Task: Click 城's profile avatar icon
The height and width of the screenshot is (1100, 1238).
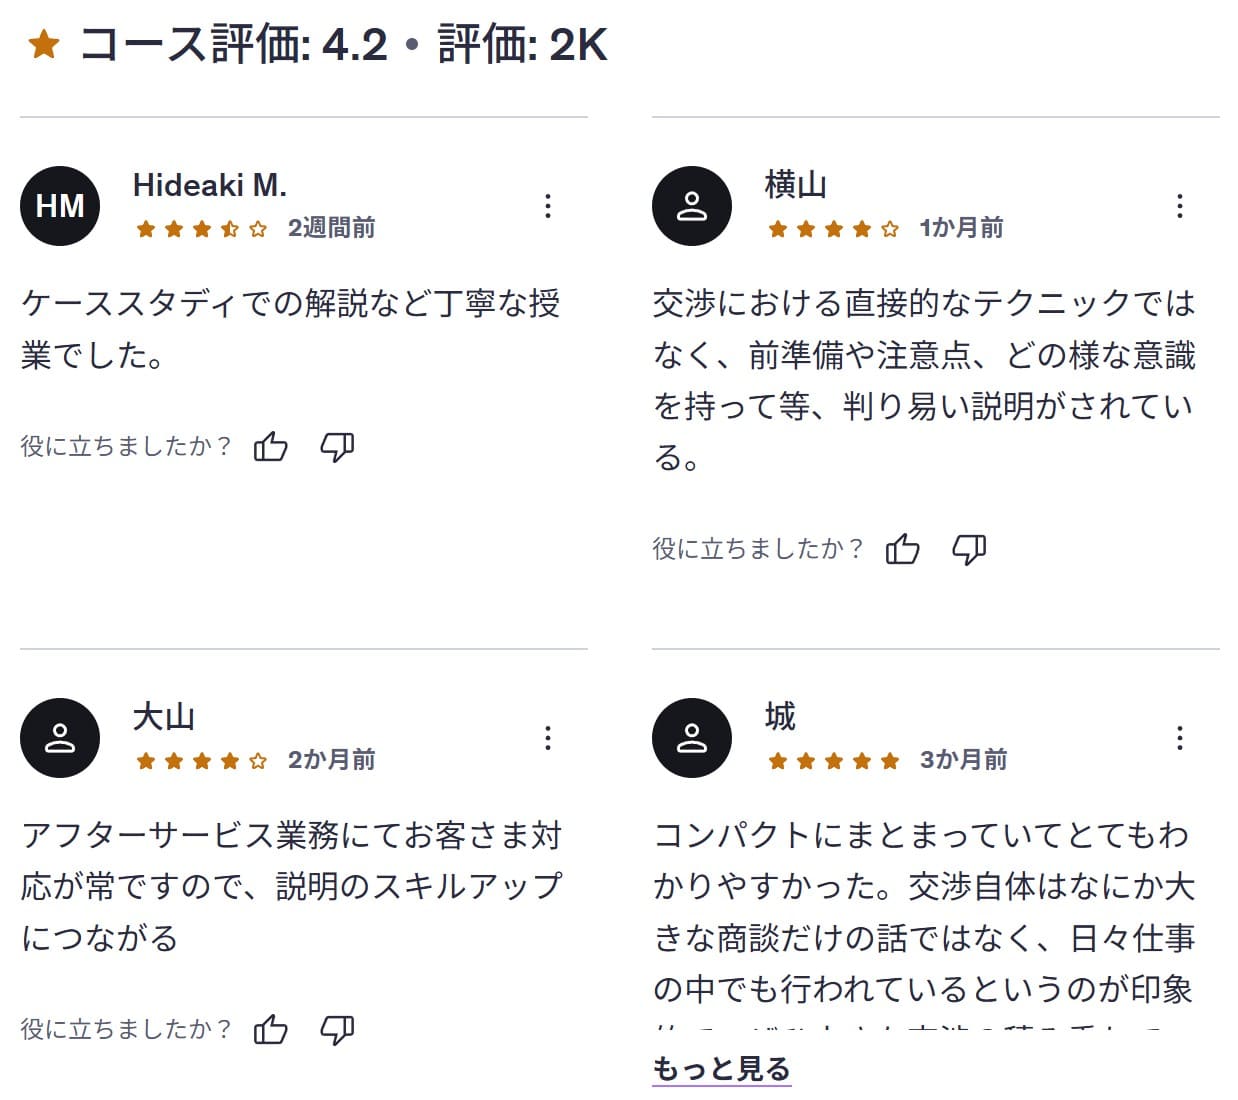Action: [692, 737]
